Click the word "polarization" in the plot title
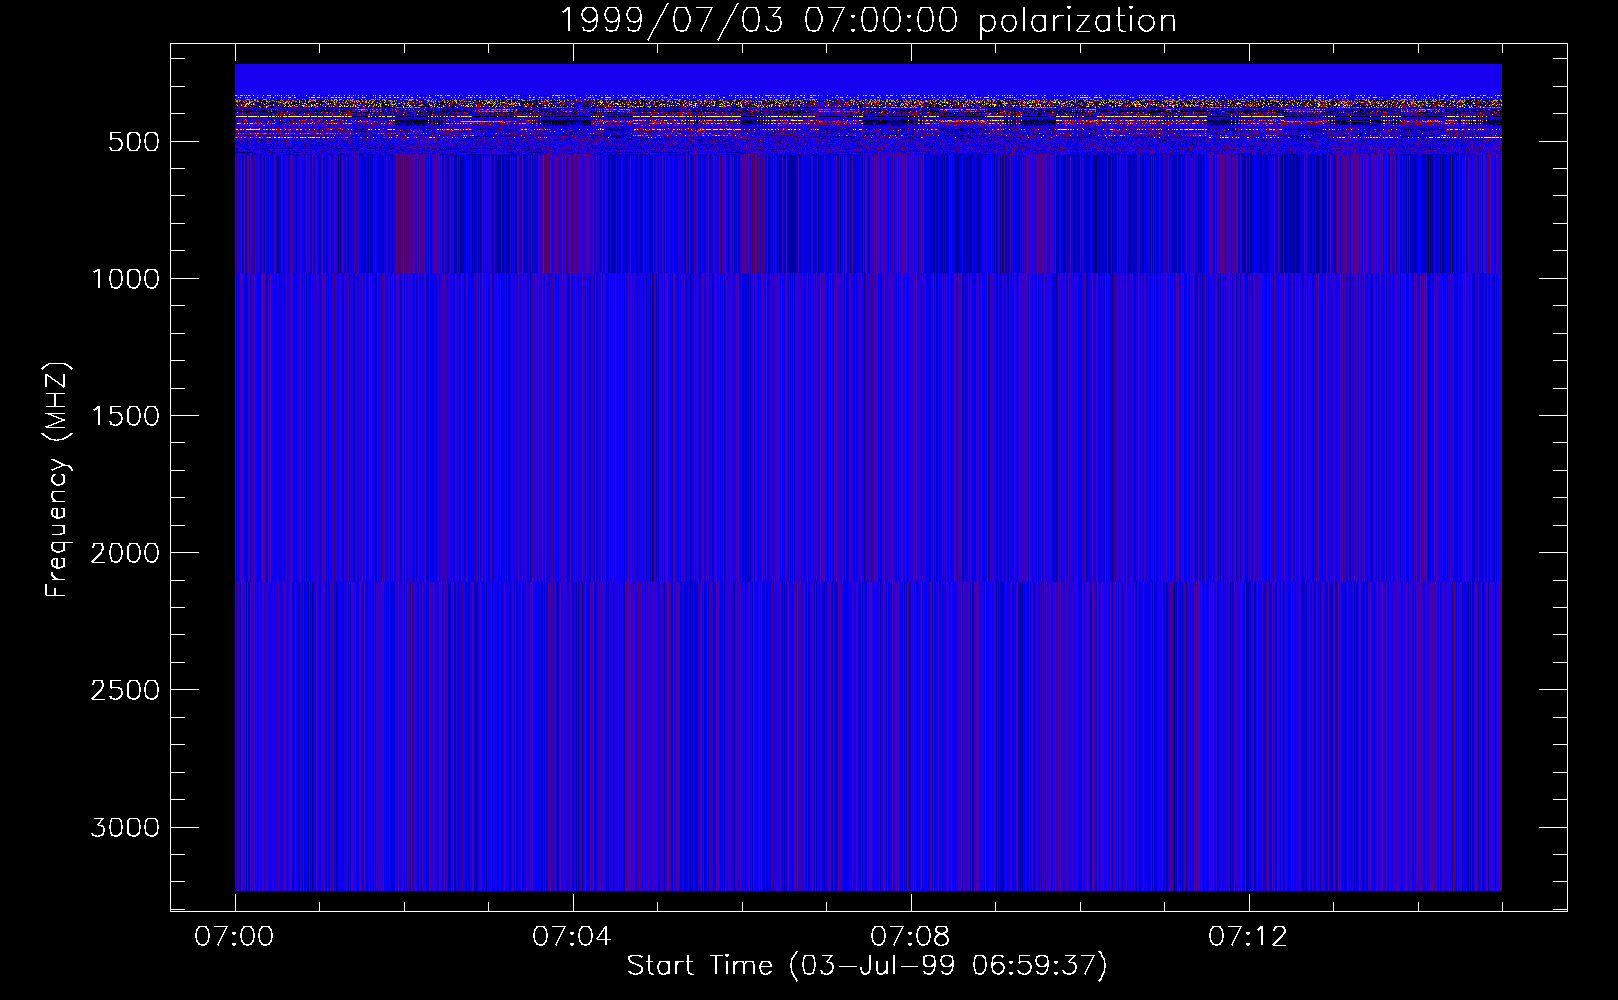This screenshot has width=1618, height=1000. pos(1077,21)
